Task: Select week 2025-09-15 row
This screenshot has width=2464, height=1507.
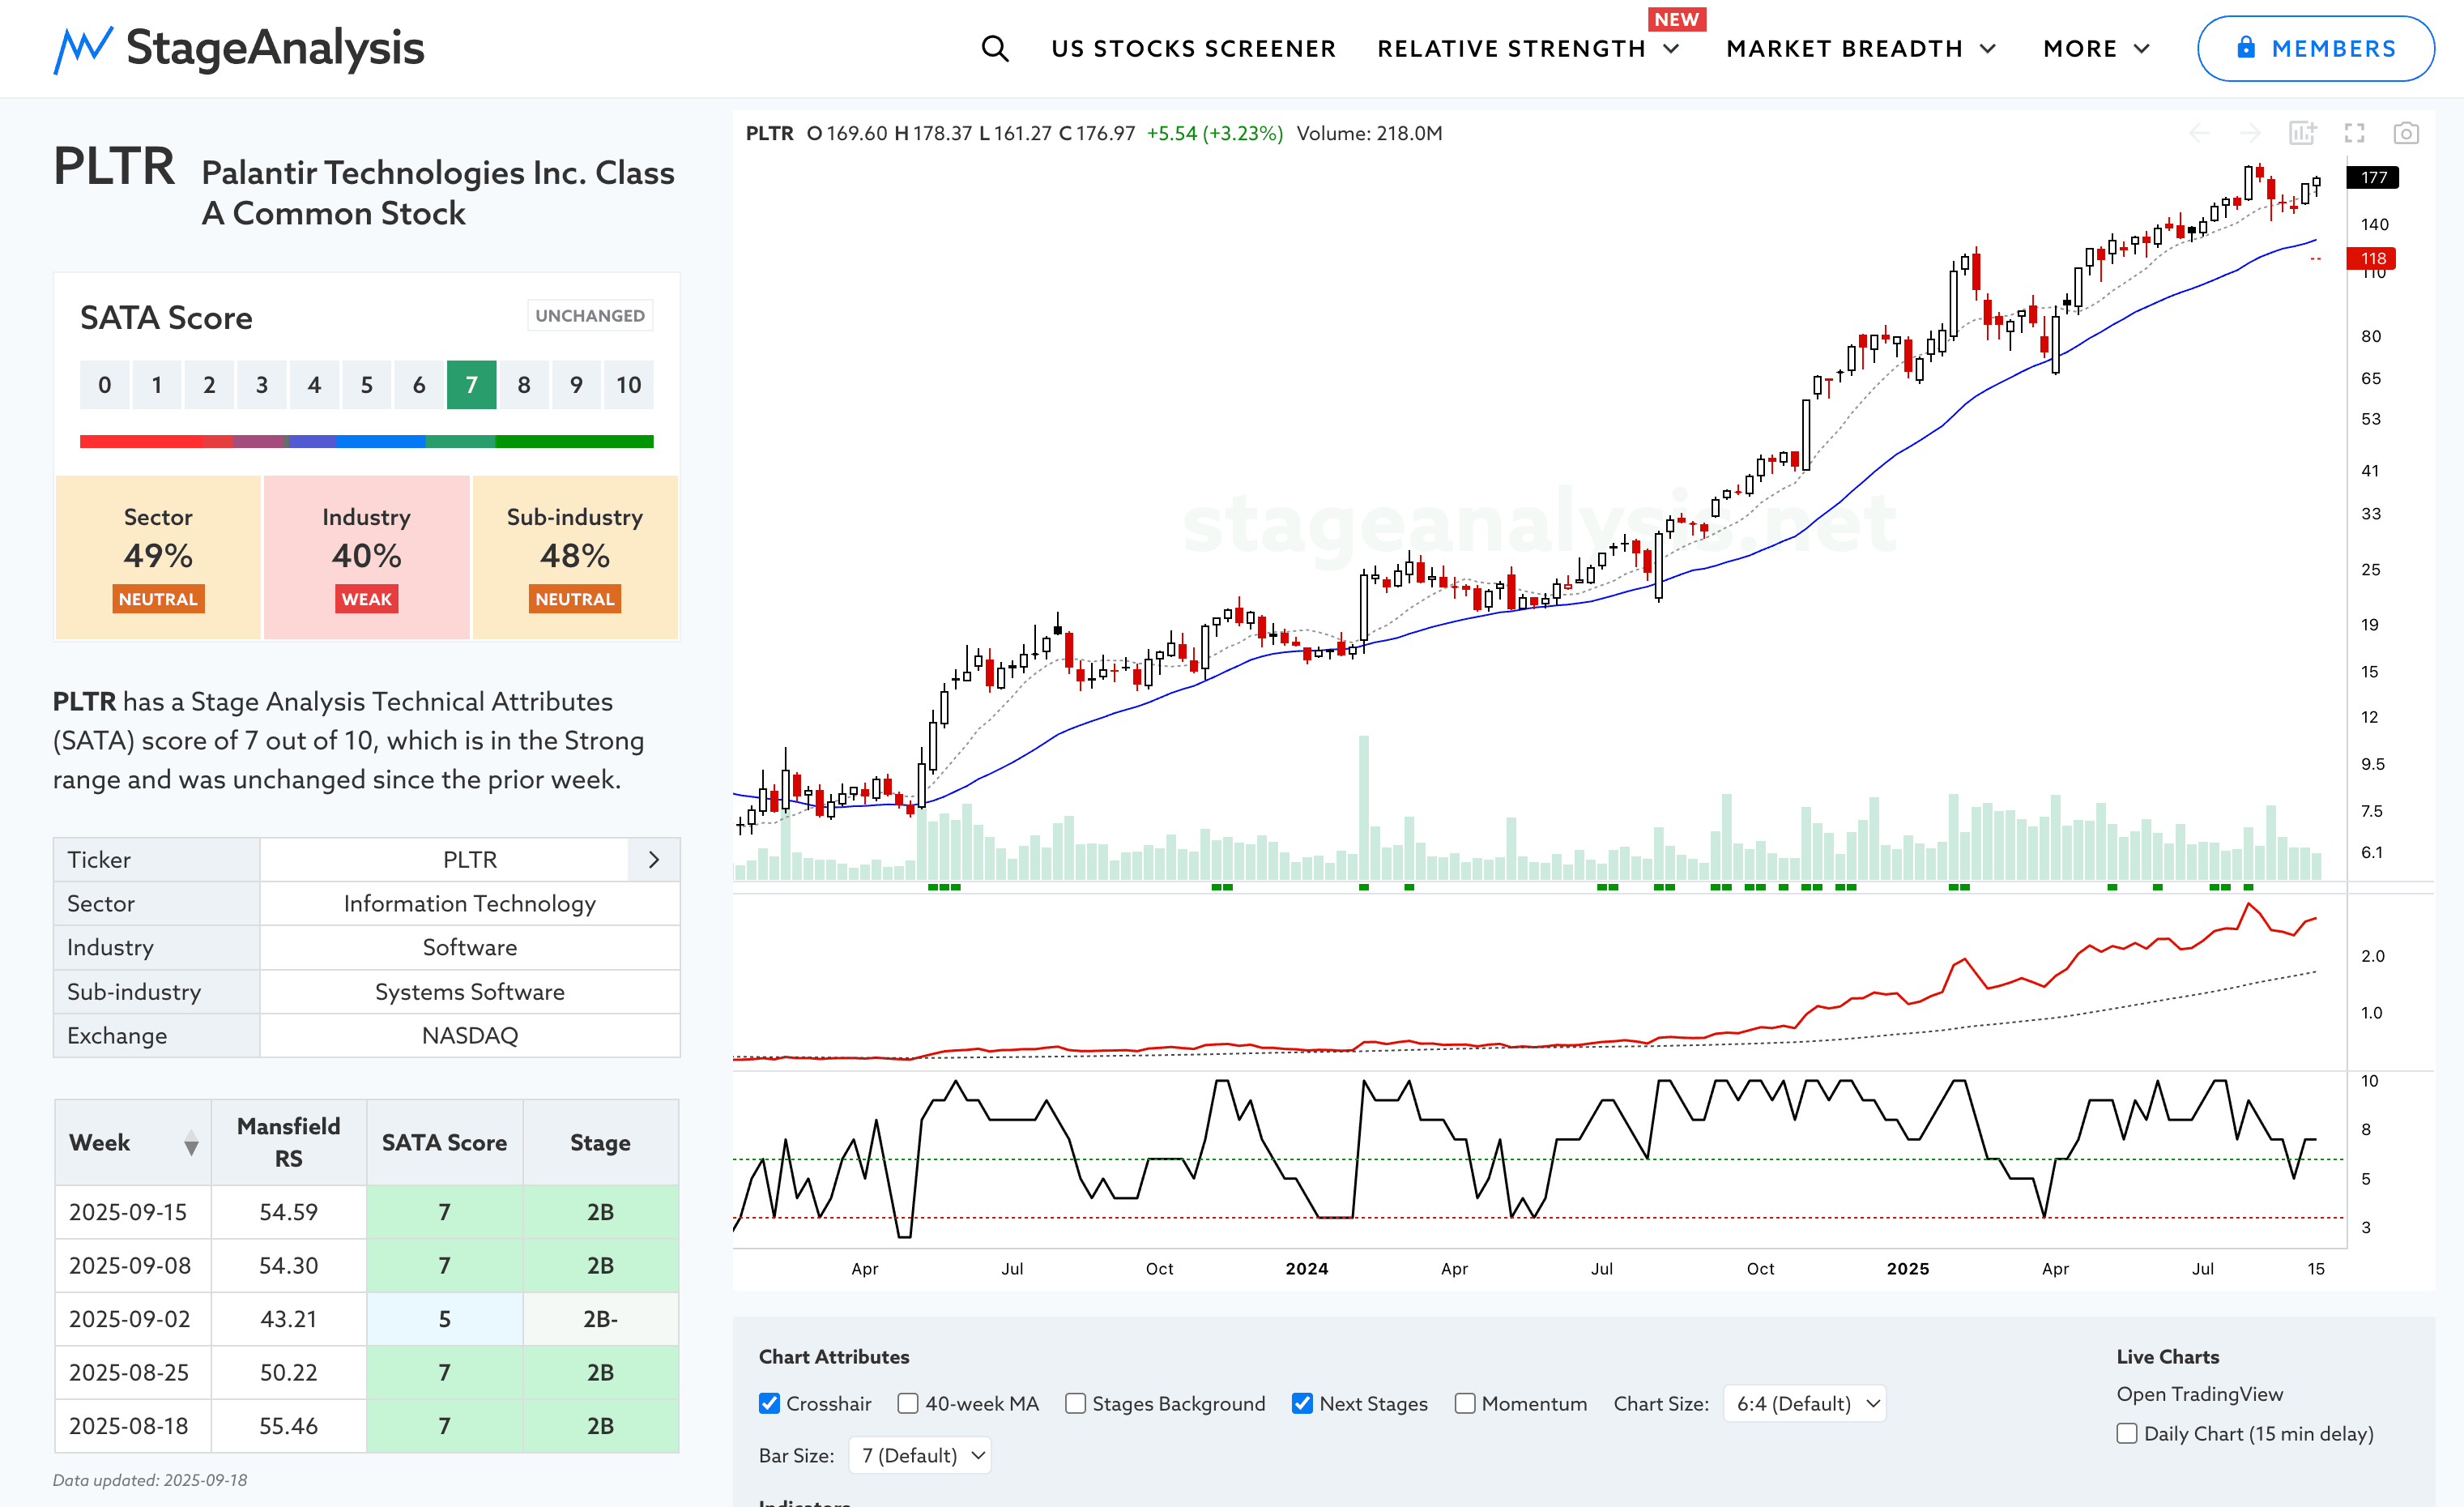Action: click(366, 1212)
